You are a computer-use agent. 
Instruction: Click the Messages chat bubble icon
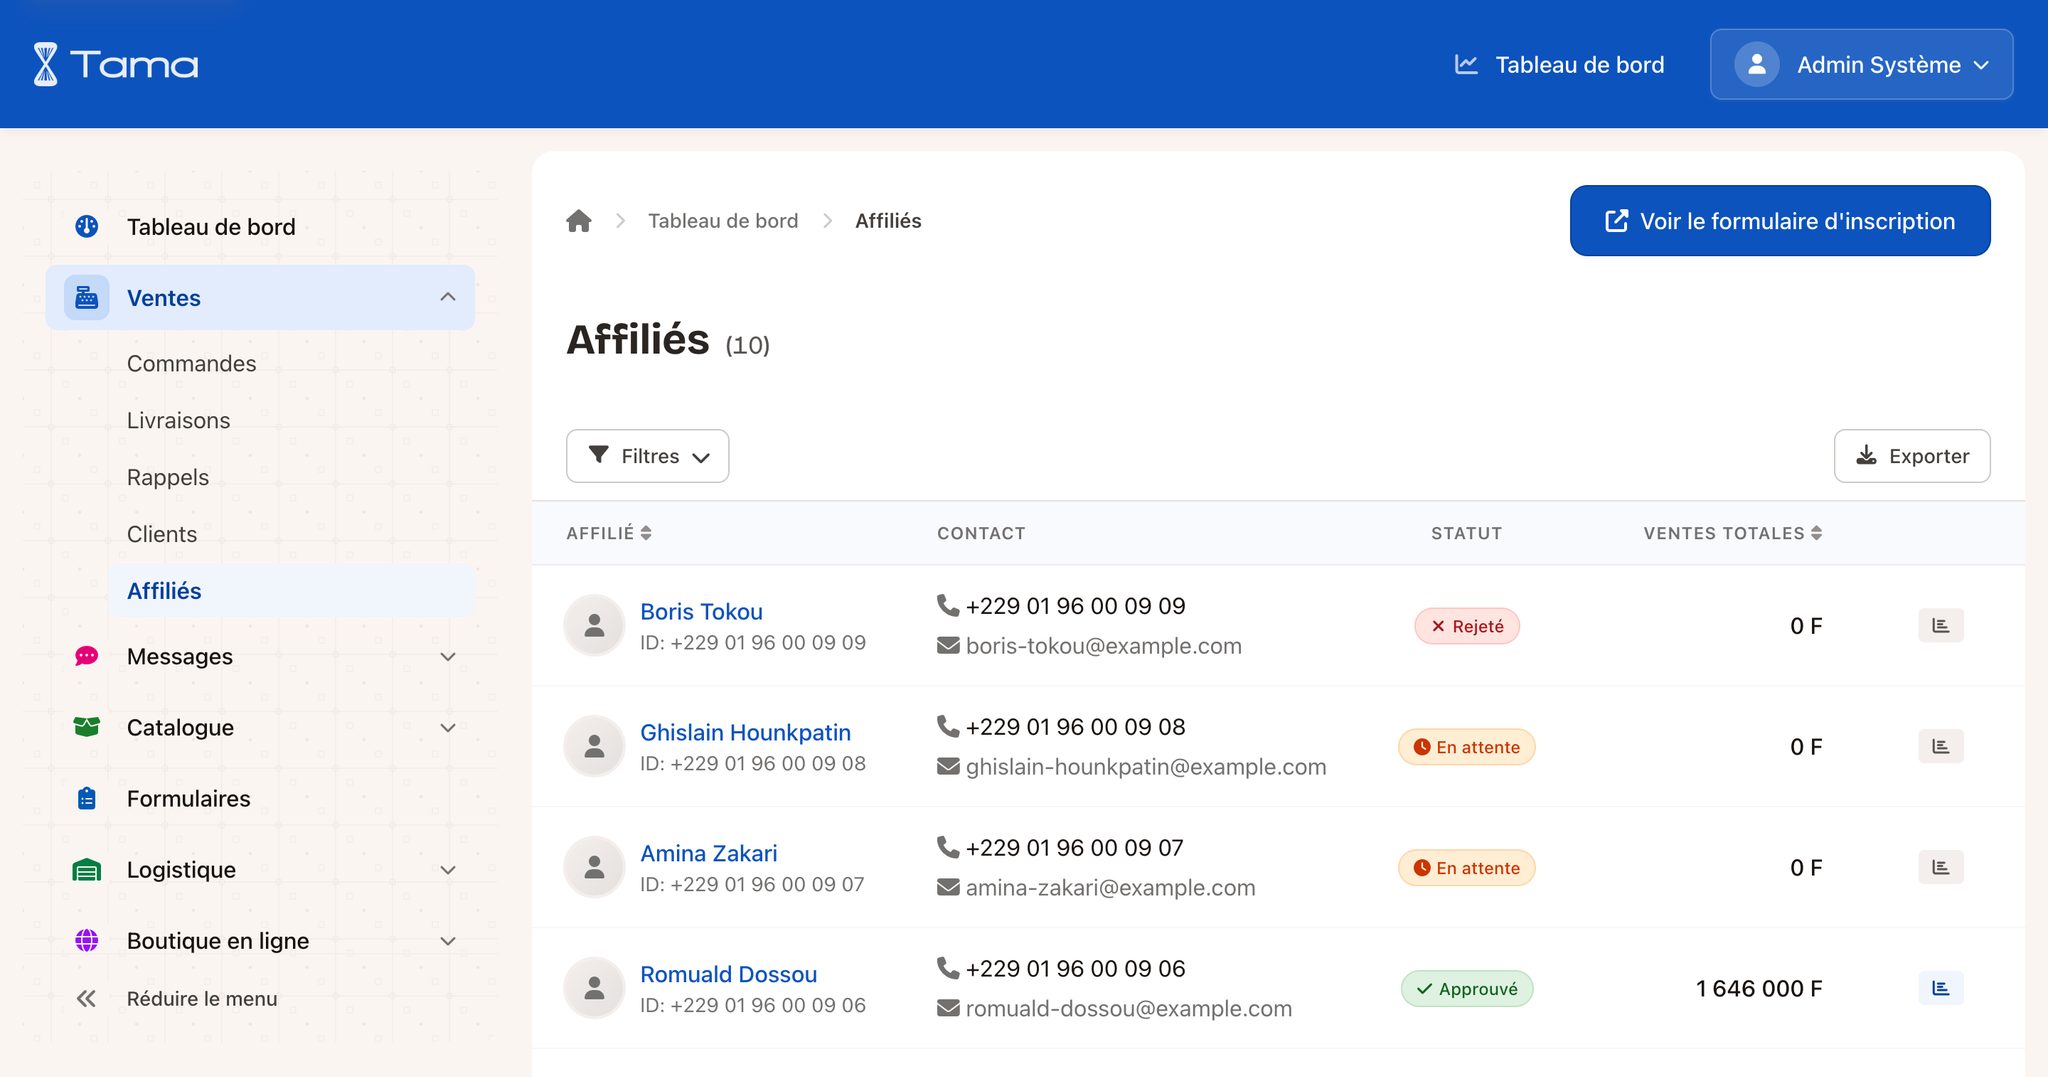coord(87,657)
